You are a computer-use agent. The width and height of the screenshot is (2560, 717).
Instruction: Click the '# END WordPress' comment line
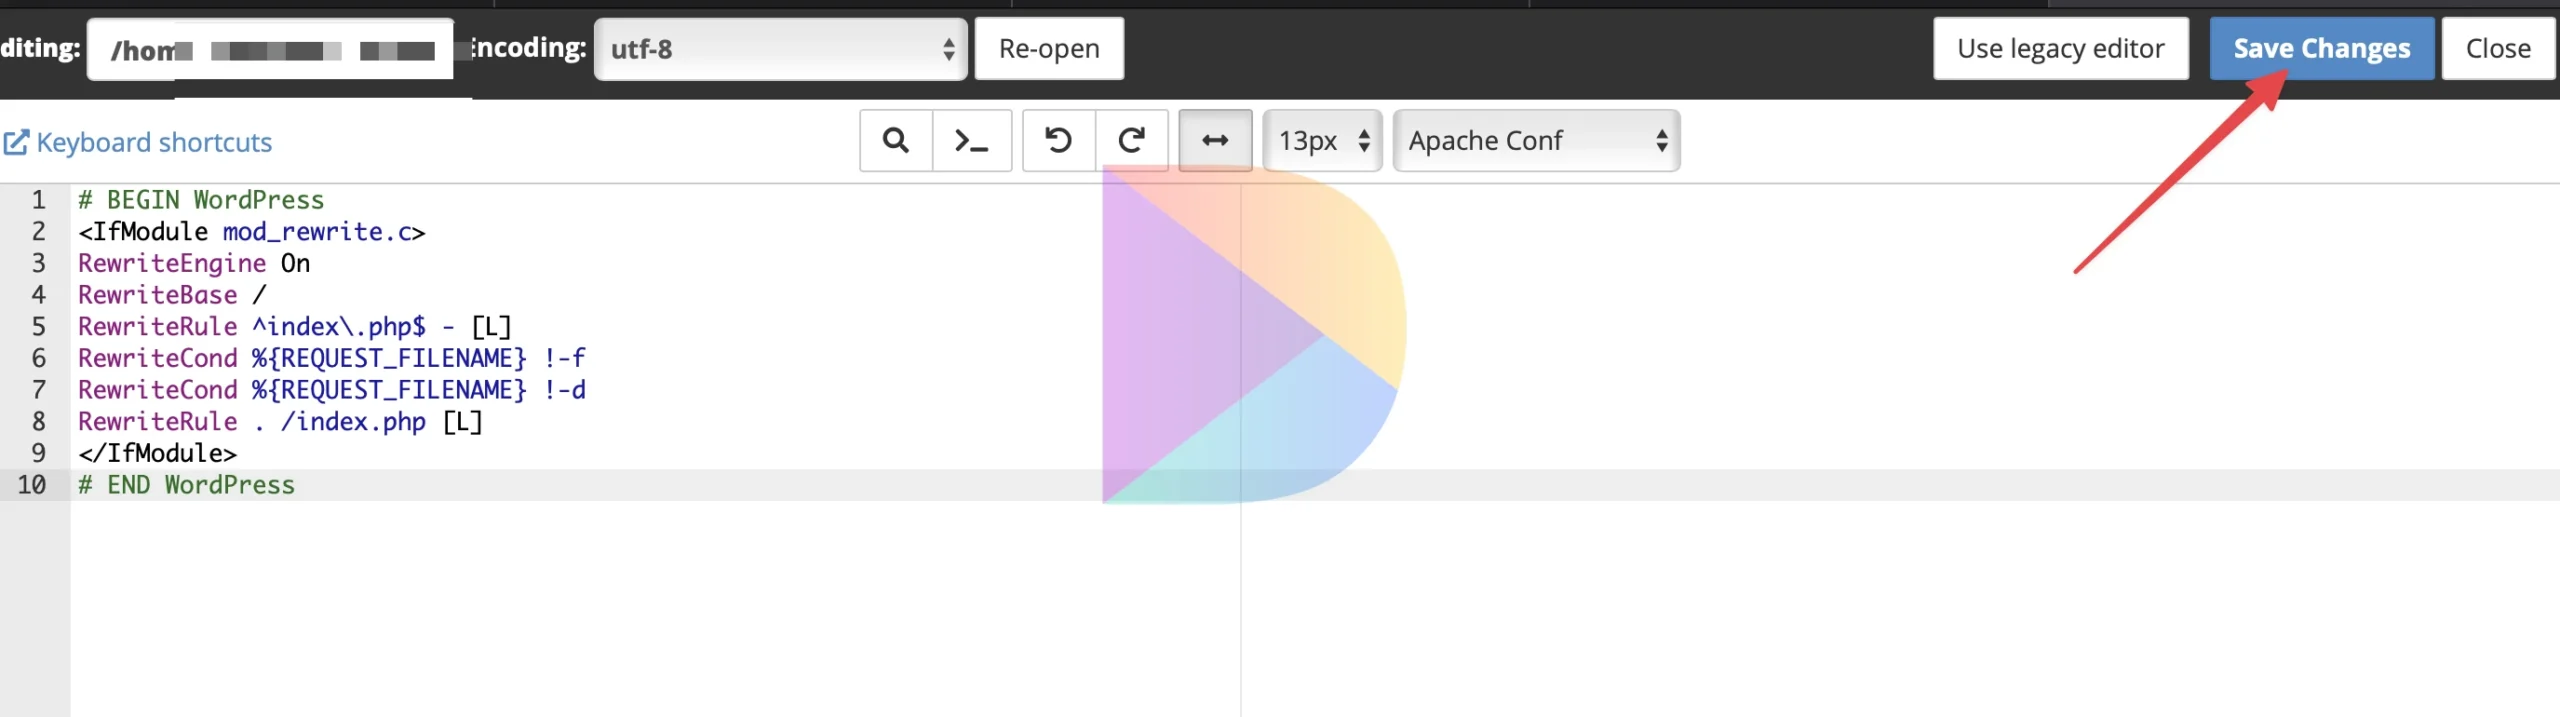tap(187, 485)
